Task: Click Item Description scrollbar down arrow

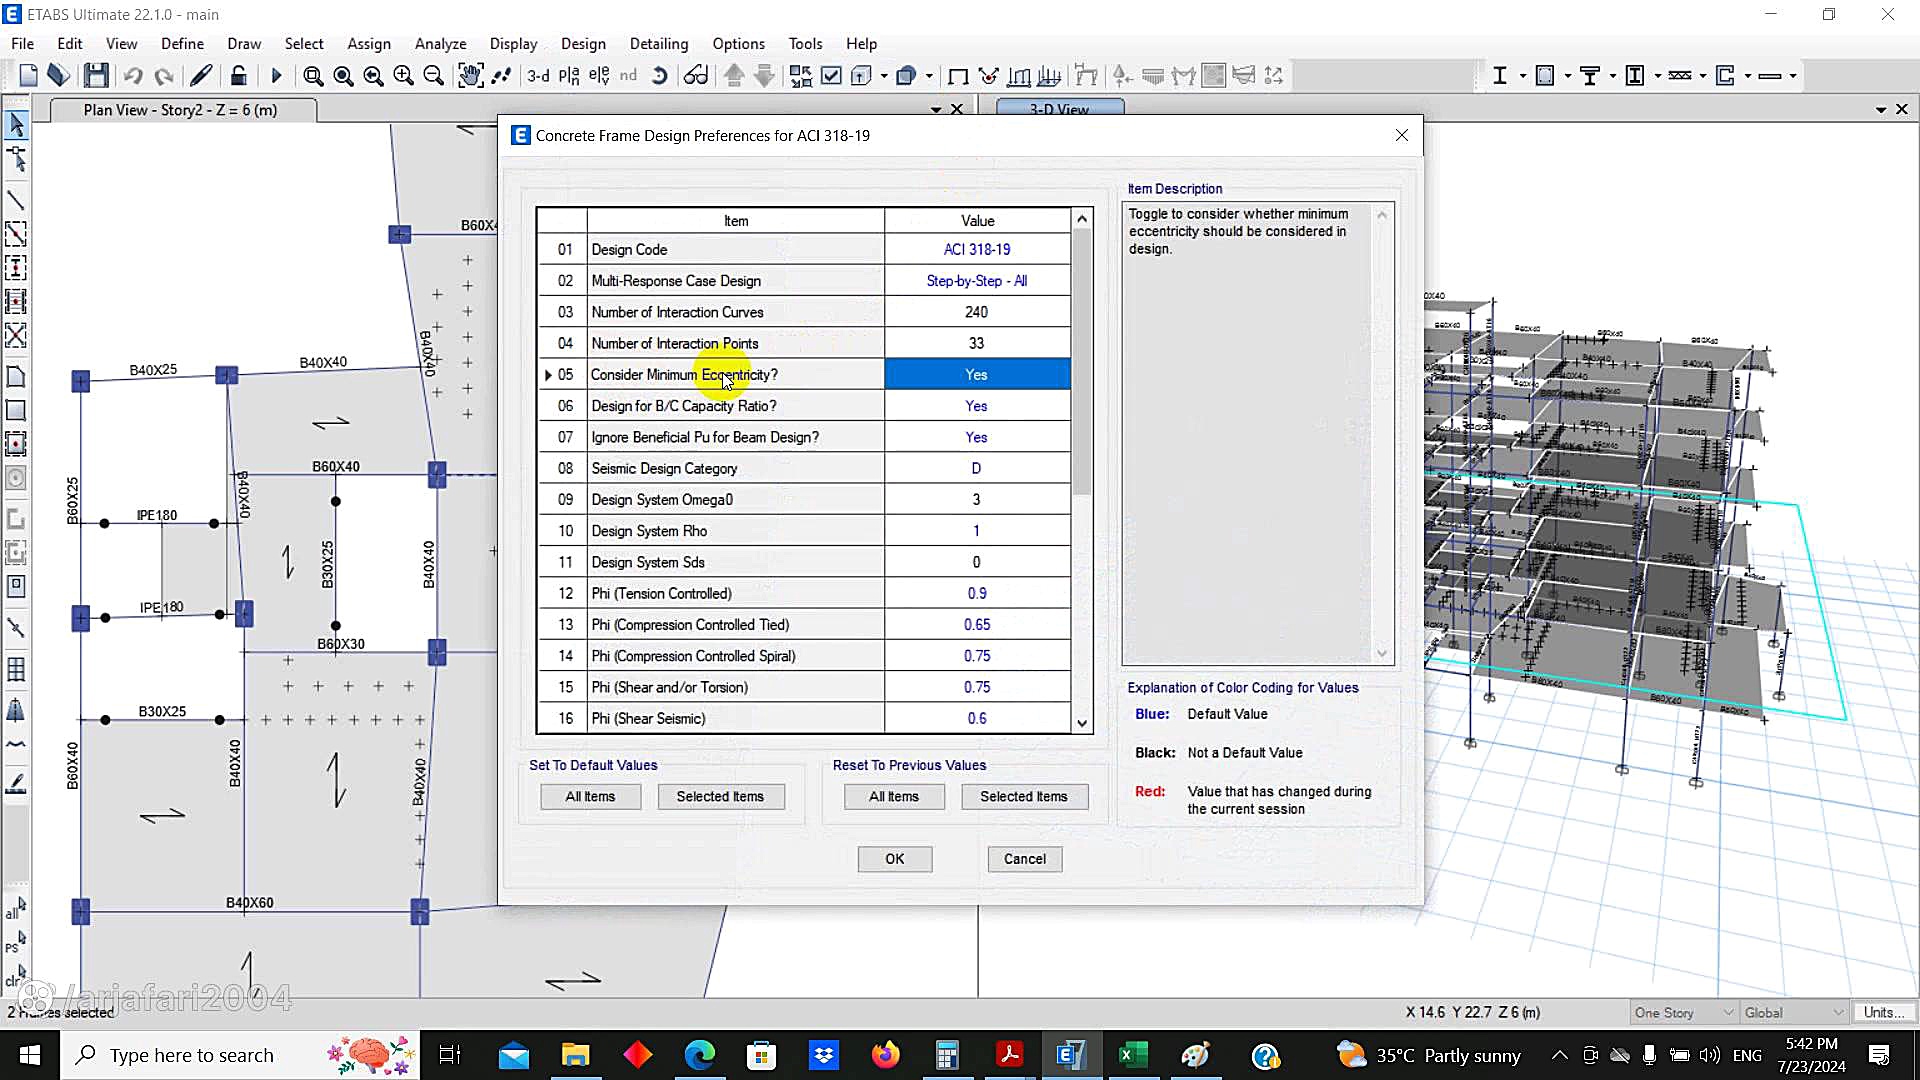Action: 1382,654
